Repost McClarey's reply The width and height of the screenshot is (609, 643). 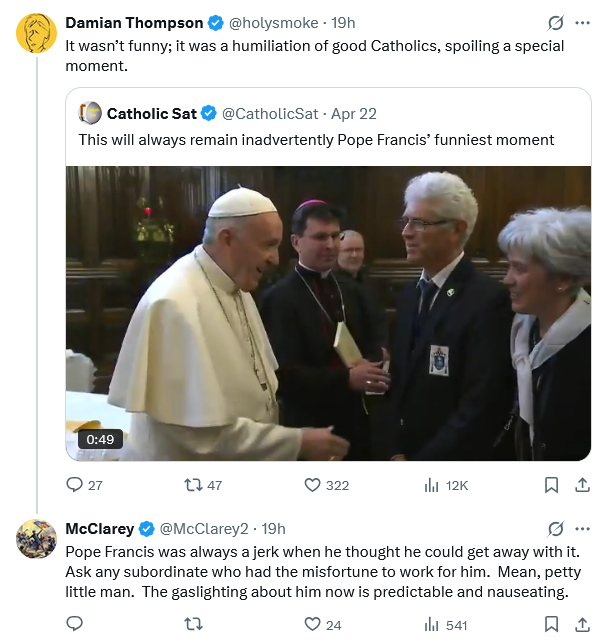pos(194,625)
